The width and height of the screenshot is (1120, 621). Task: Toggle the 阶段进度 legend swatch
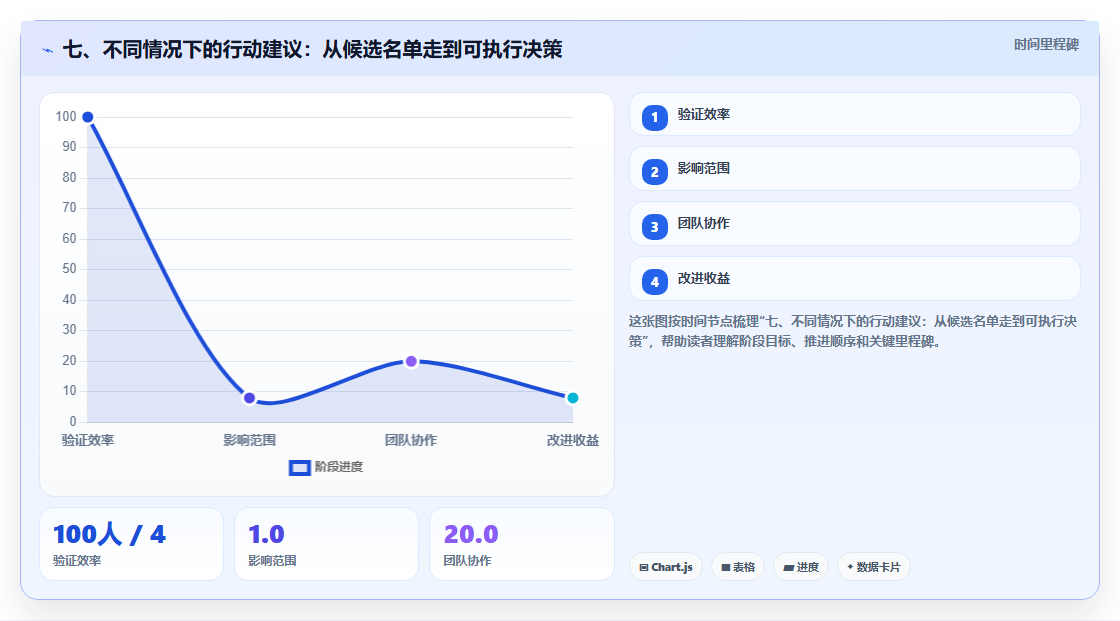click(299, 467)
